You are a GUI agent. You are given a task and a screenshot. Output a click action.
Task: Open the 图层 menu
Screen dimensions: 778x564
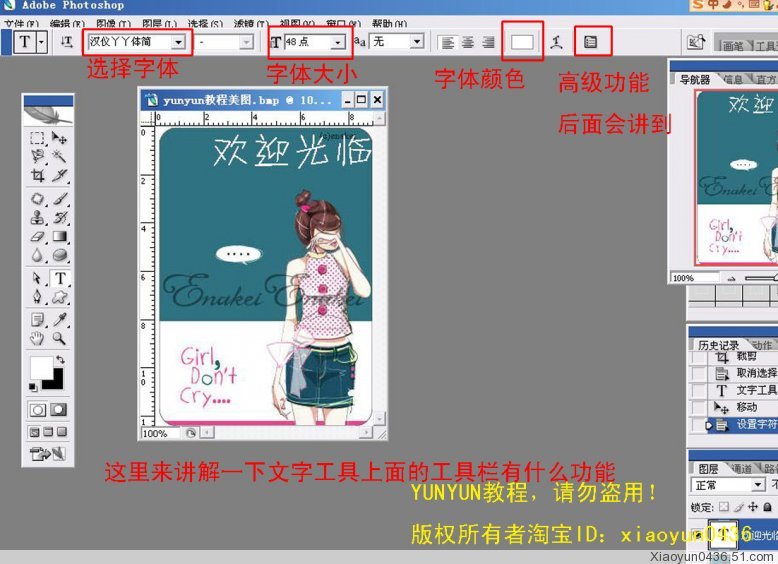point(159,23)
